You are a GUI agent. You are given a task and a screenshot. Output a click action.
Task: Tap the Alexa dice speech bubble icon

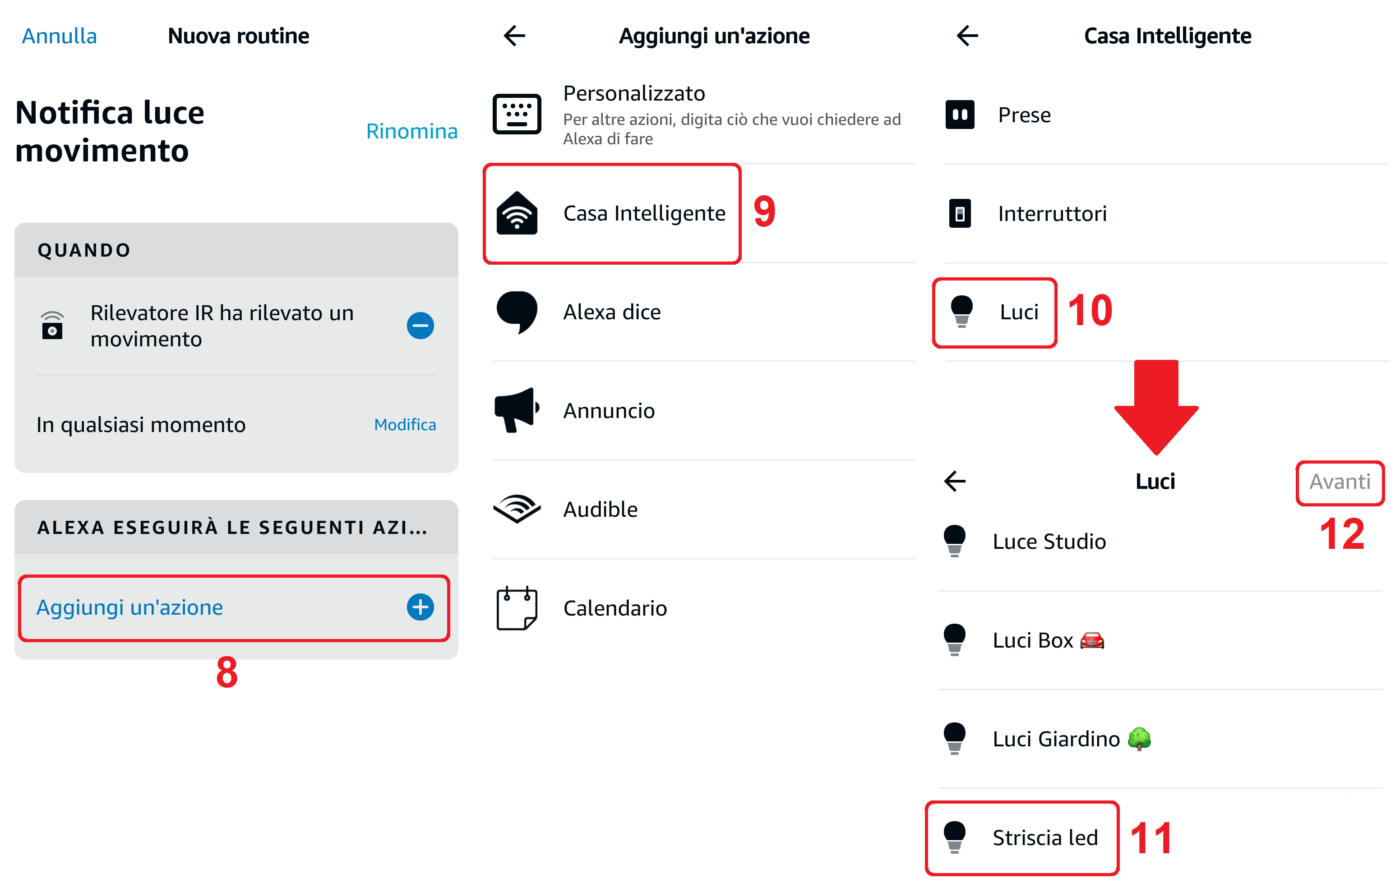[x=517, y=312]
